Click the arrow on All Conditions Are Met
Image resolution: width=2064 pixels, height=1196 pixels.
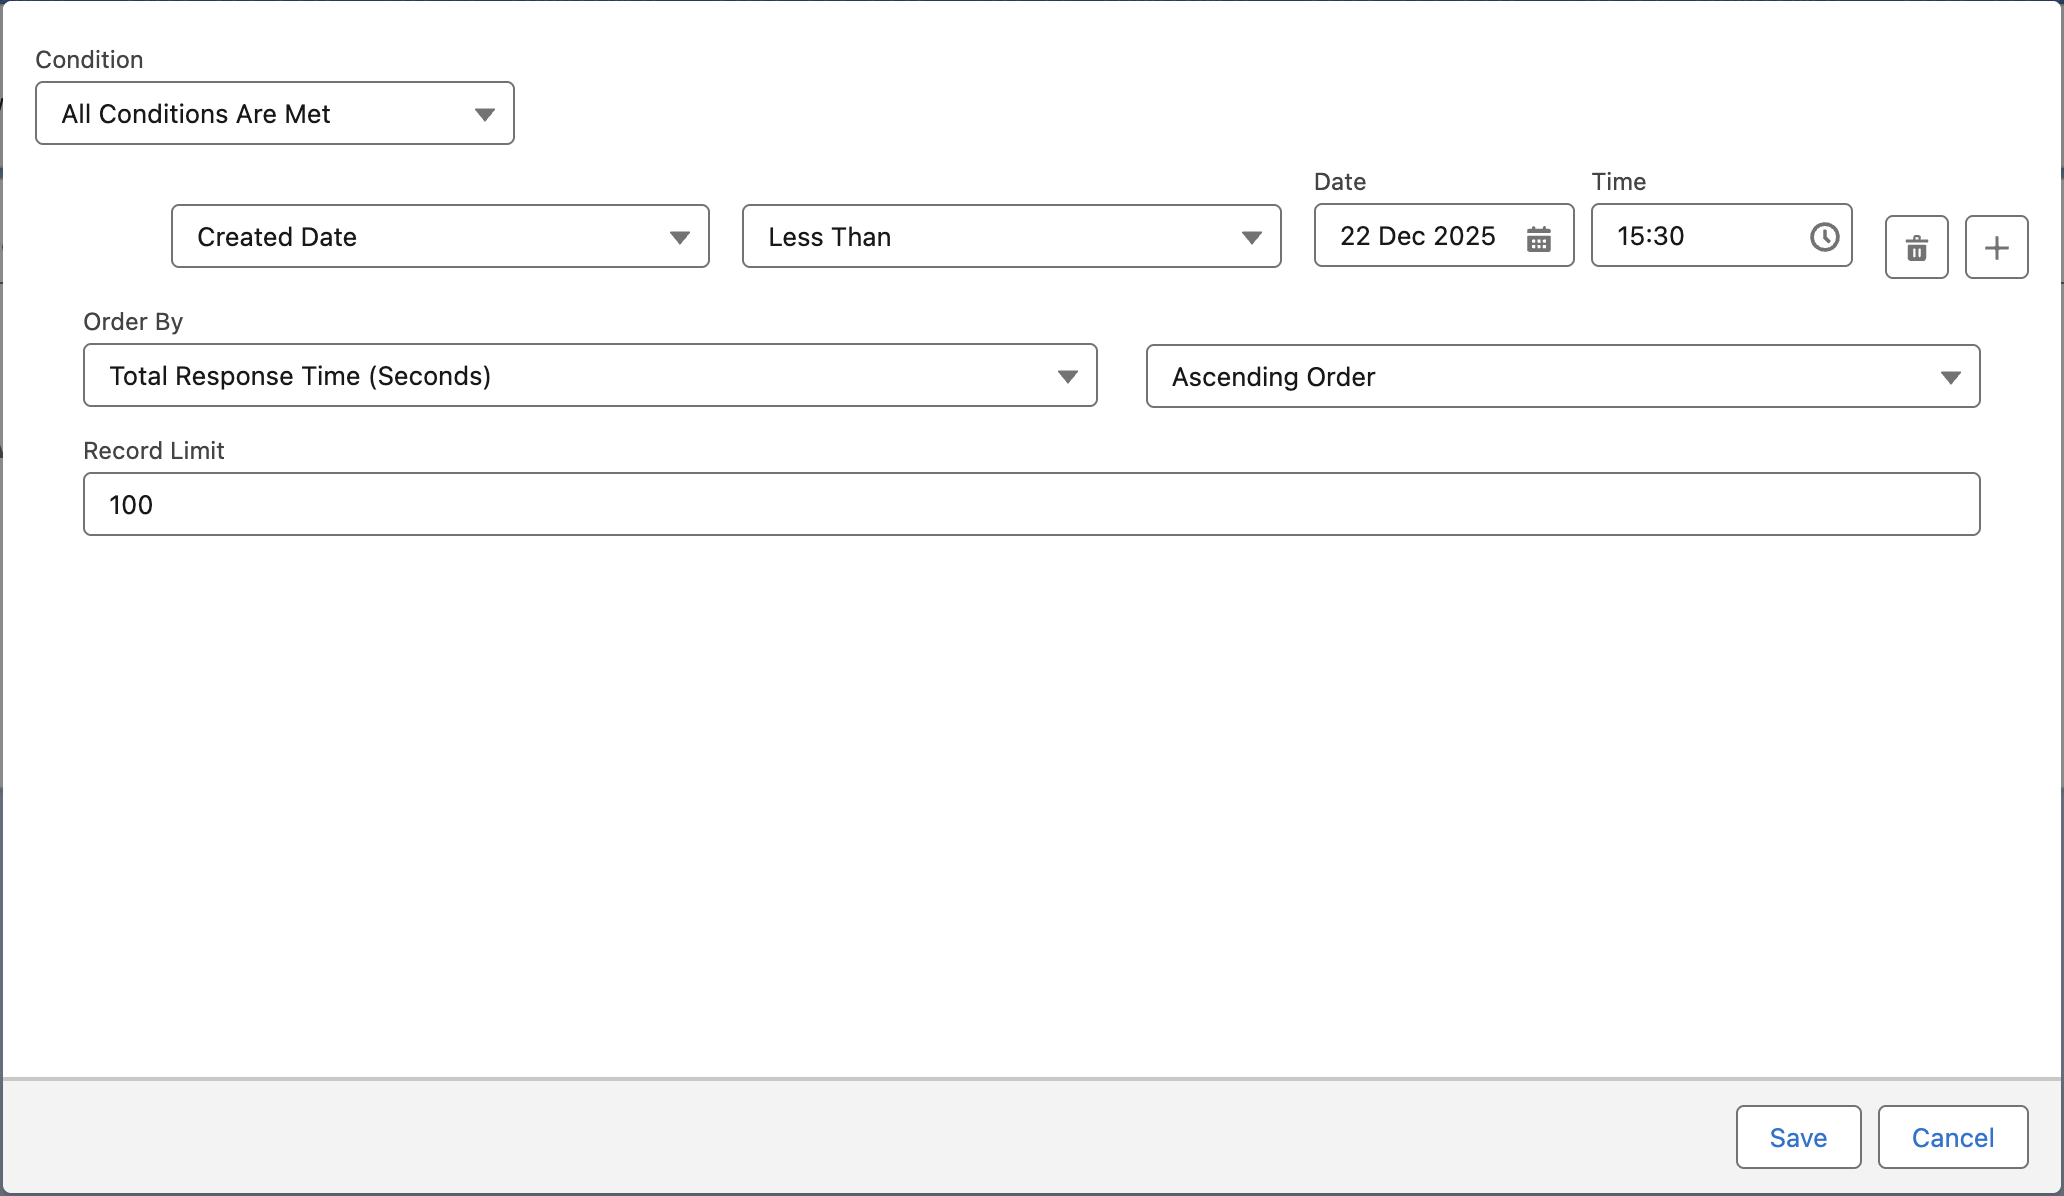[485, 114]
